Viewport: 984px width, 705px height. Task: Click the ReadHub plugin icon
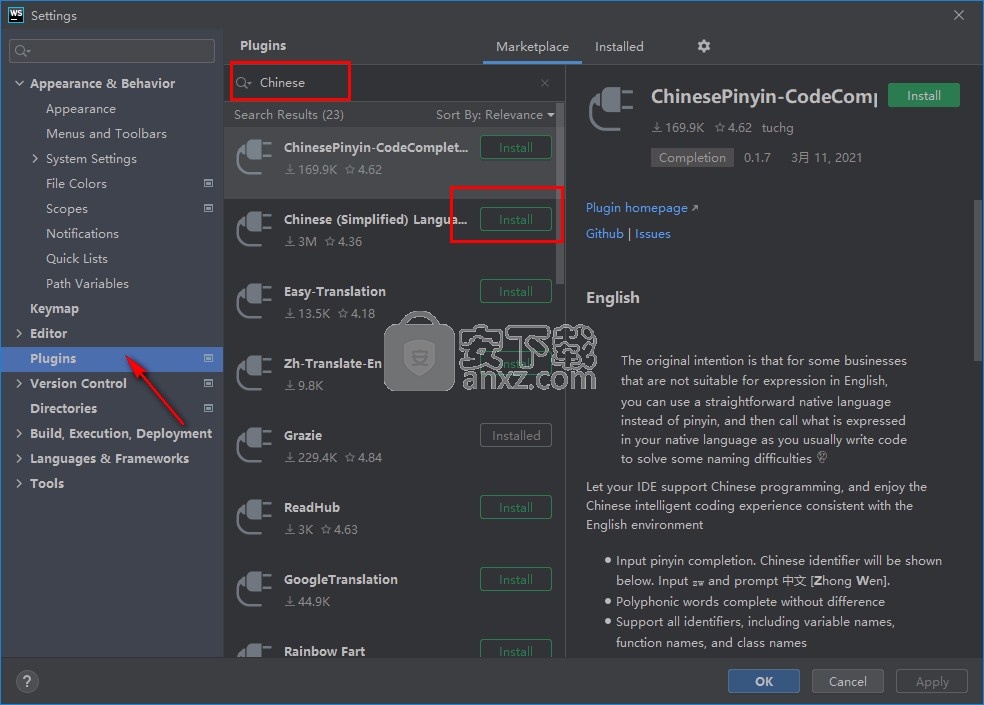coord(254,517)
